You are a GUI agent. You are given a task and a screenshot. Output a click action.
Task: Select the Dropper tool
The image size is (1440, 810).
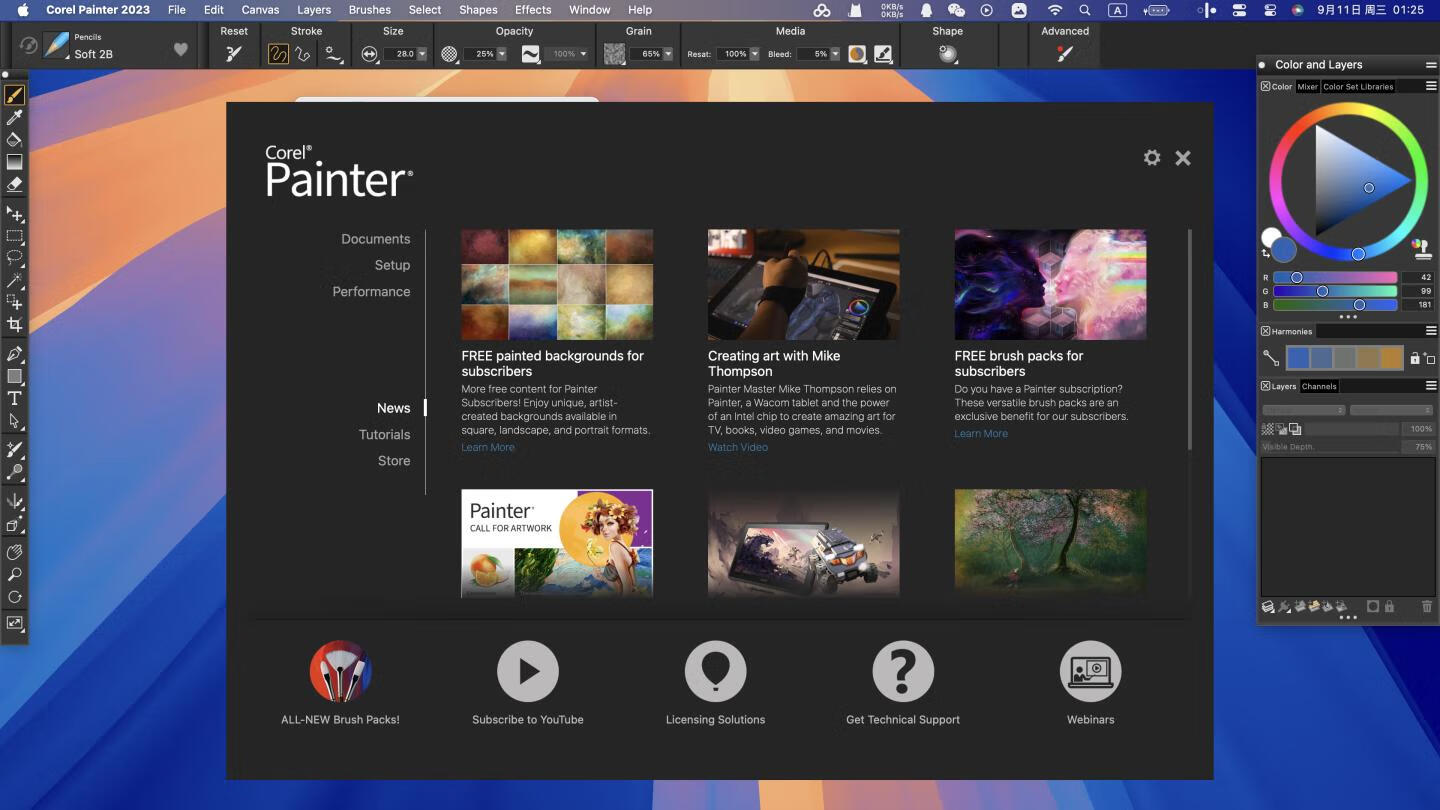[x=14, y=118]
